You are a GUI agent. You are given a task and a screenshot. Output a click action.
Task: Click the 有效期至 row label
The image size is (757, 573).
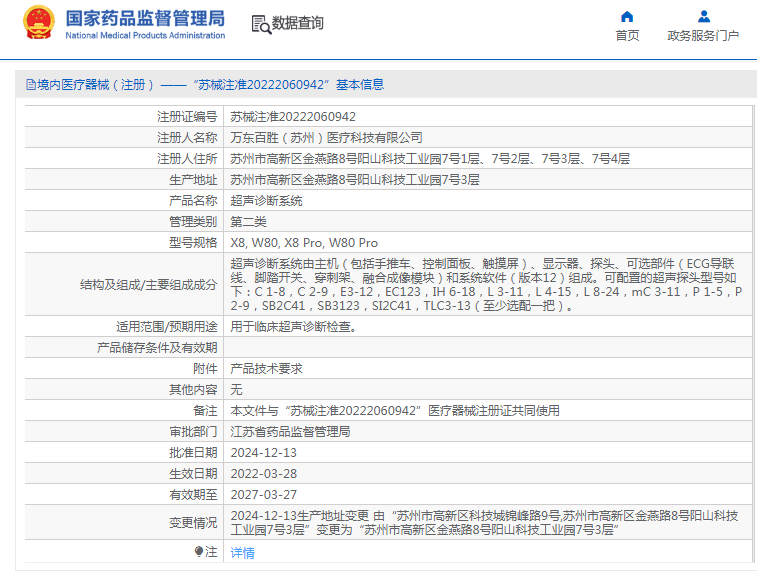point(193,495)
